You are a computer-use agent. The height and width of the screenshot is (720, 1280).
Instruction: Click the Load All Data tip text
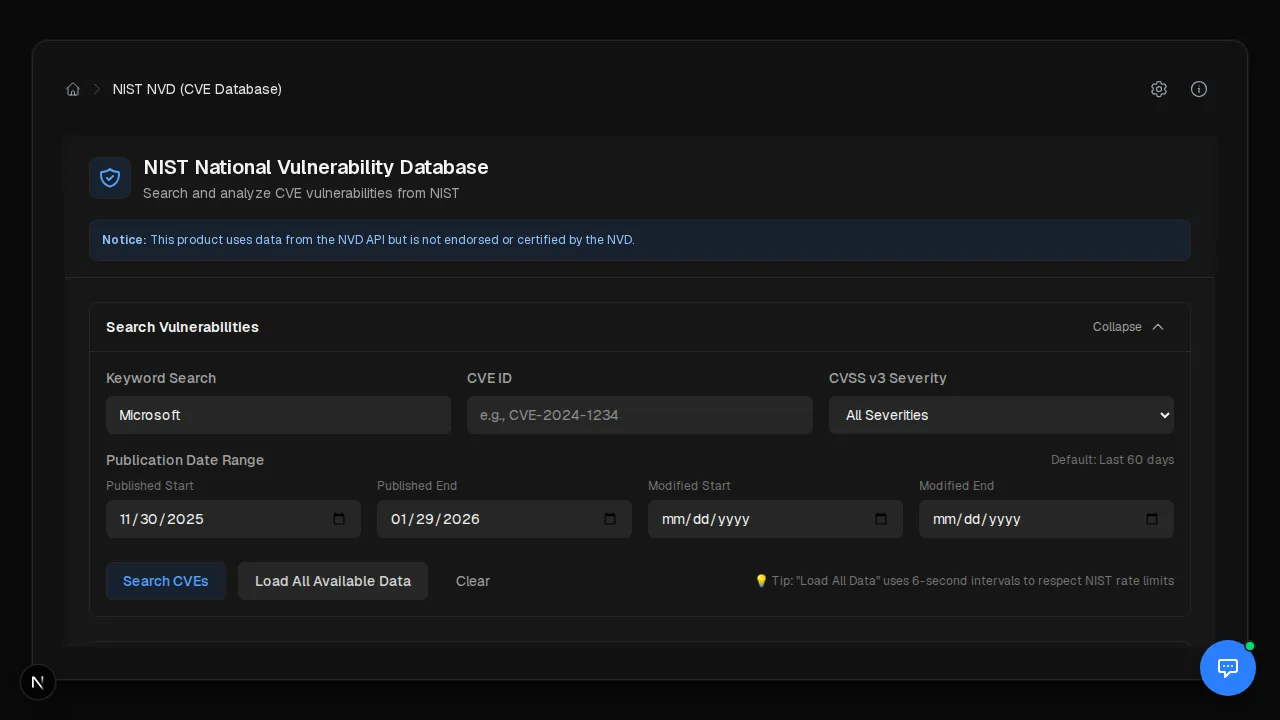964,581
